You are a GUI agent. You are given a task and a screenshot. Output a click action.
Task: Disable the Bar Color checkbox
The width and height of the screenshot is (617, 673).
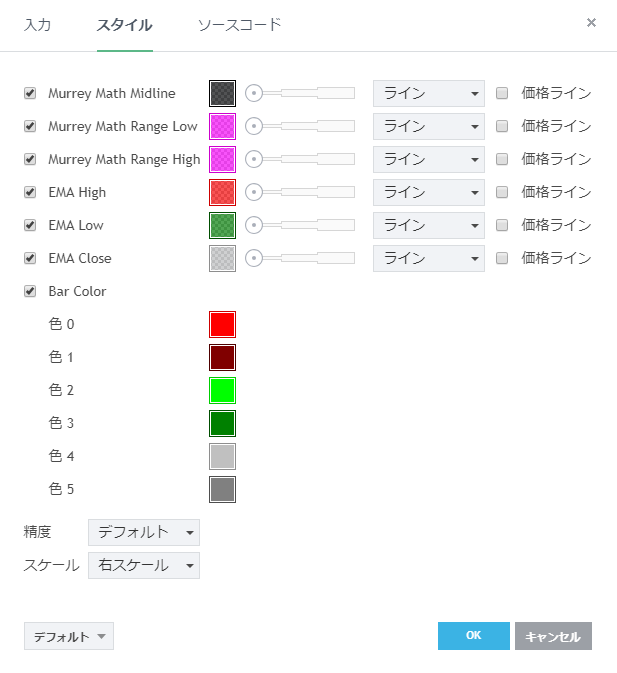(30, 291)
